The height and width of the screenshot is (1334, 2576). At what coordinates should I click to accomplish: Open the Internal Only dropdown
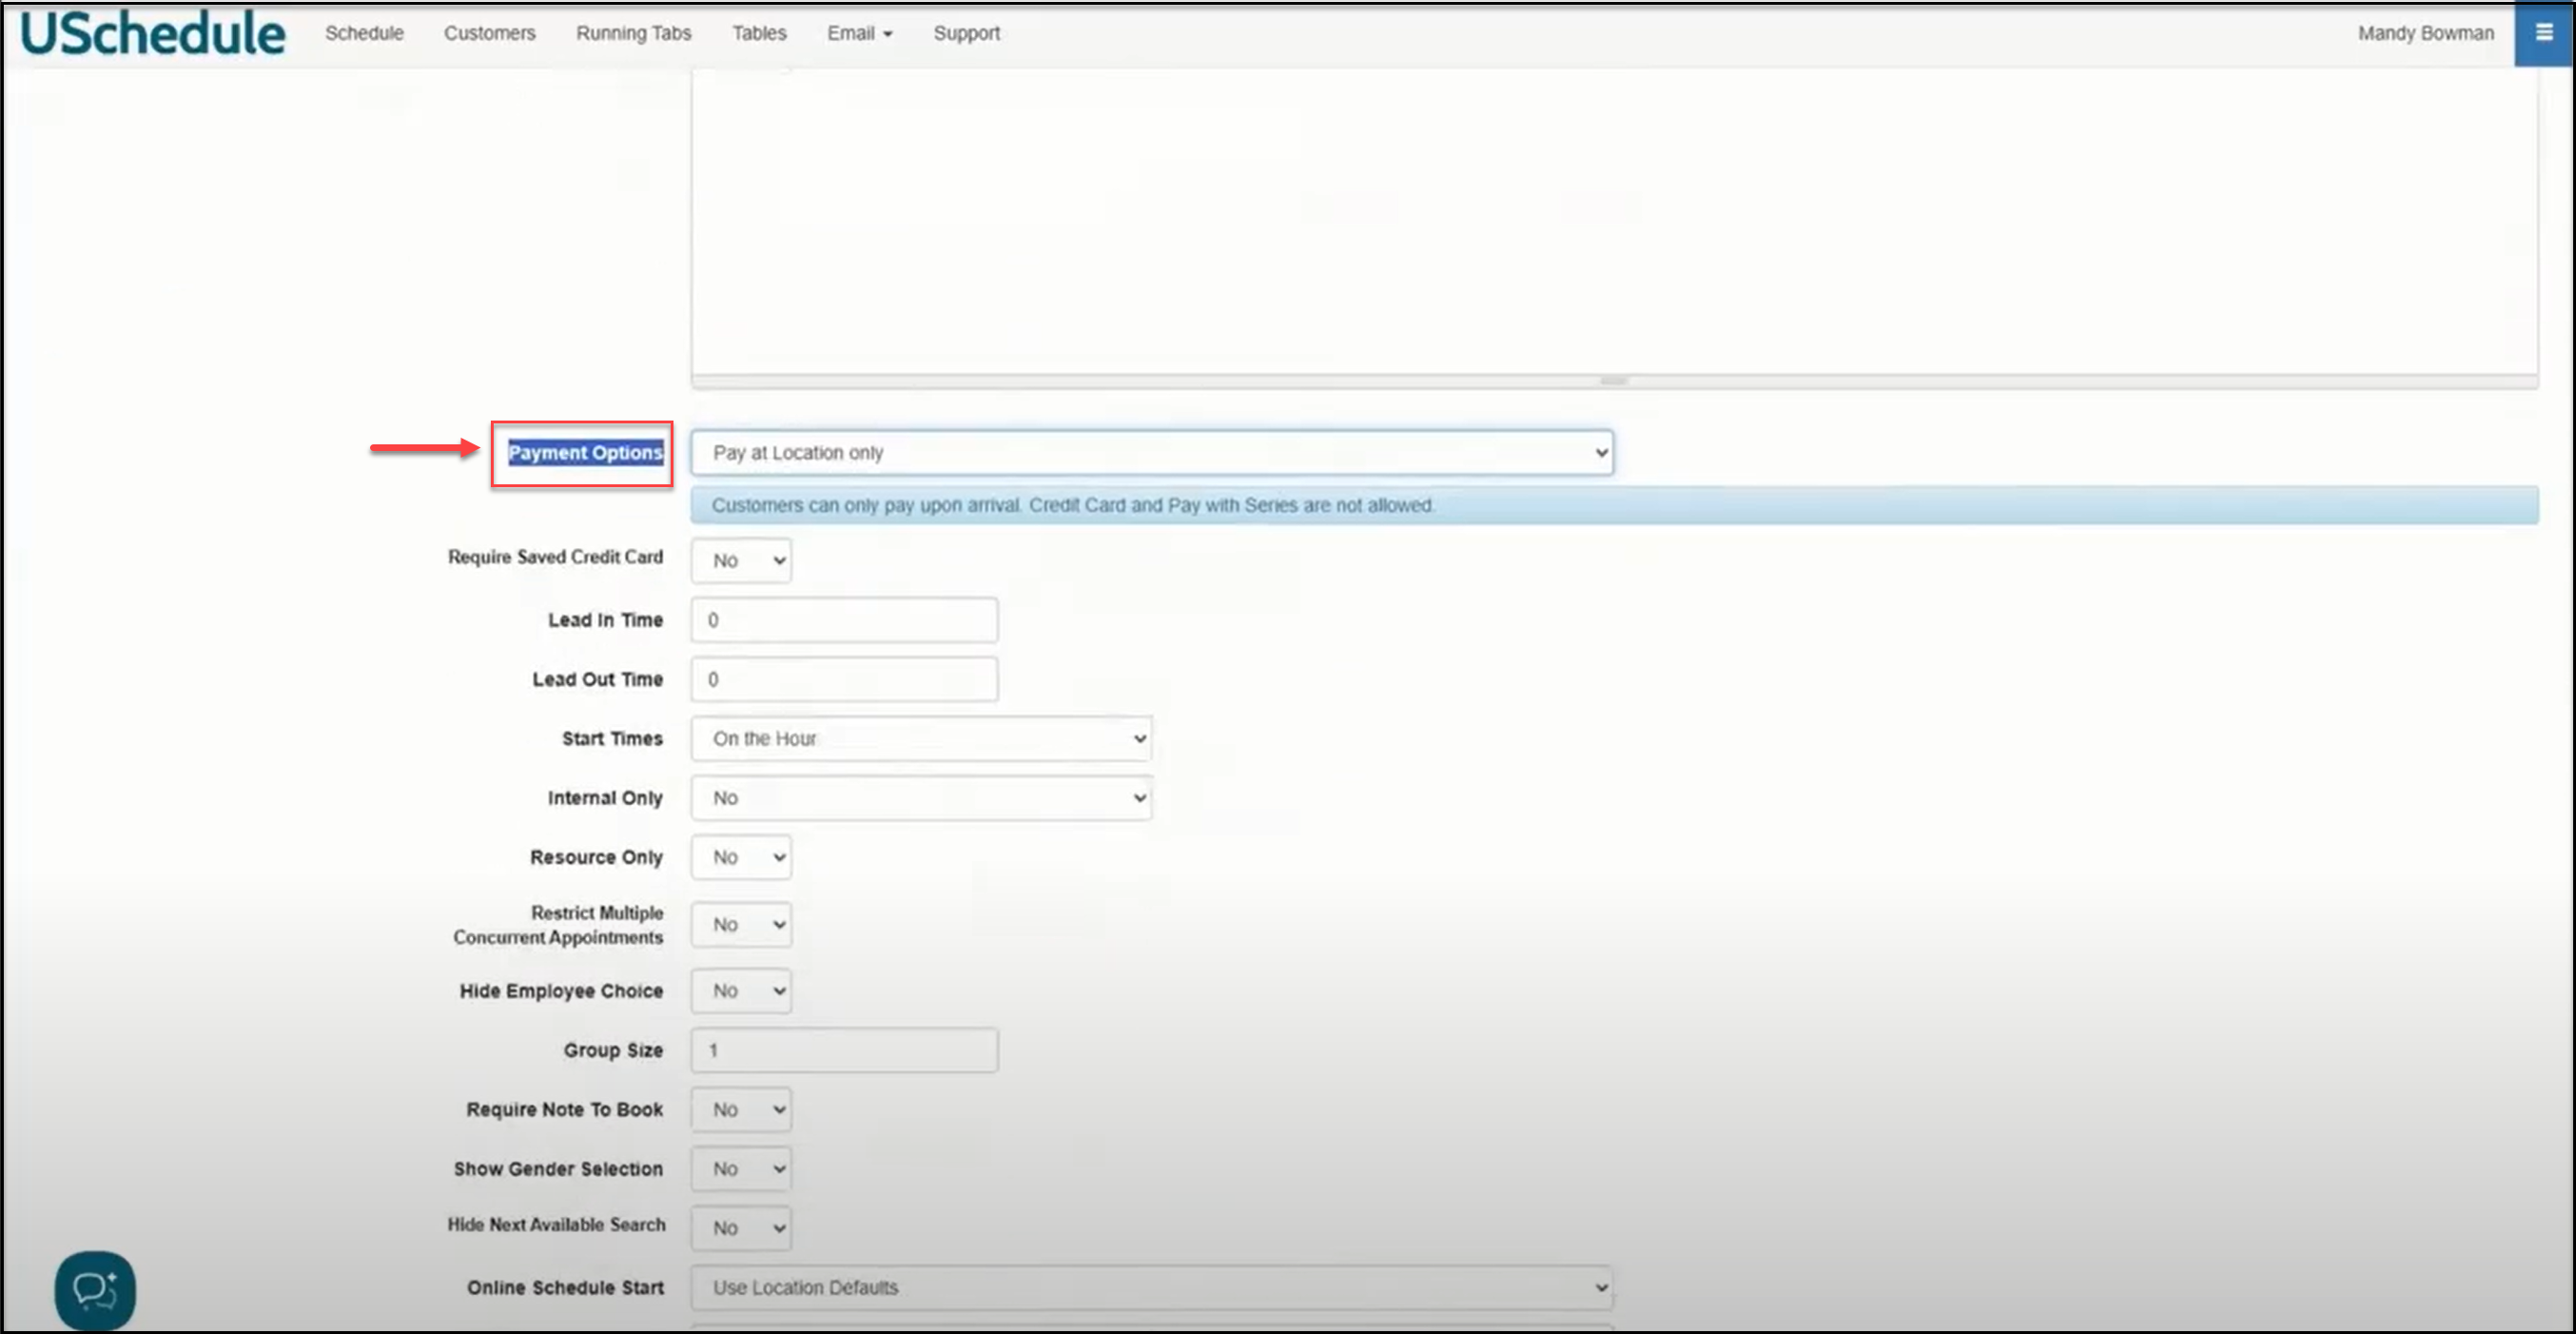pos(921,798)
